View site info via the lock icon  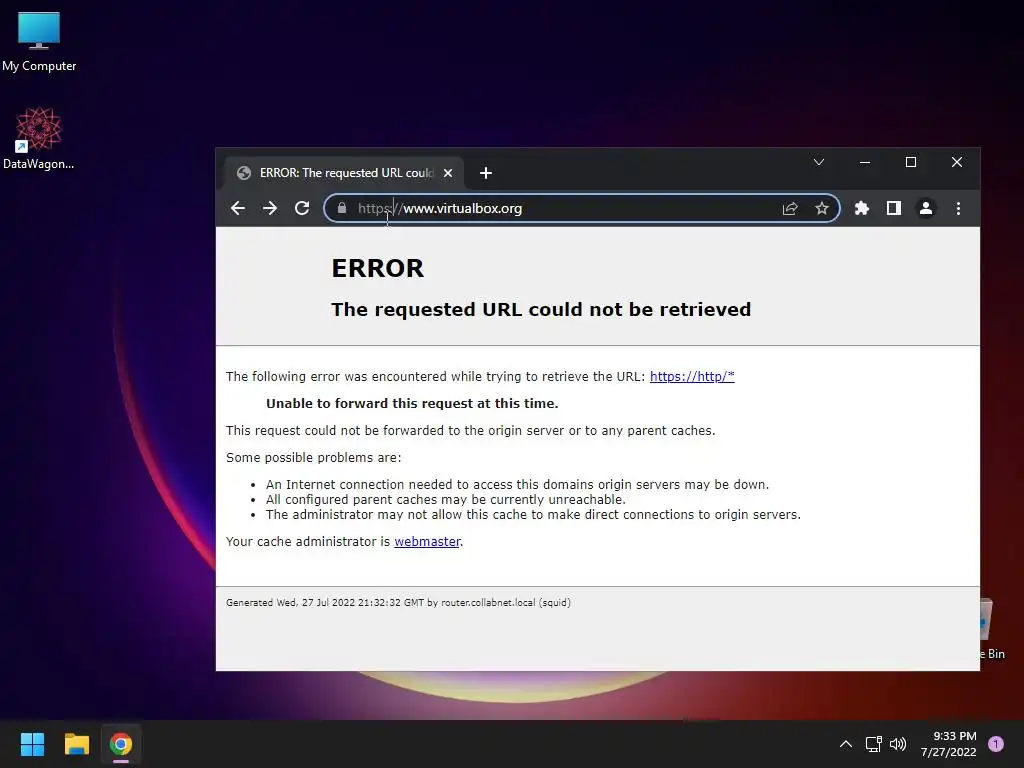click(x=342, y=208)
